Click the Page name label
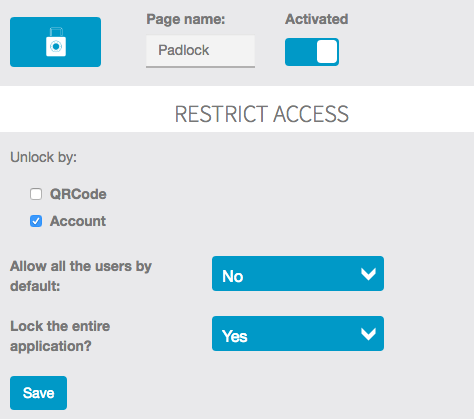 coord(186,19)
